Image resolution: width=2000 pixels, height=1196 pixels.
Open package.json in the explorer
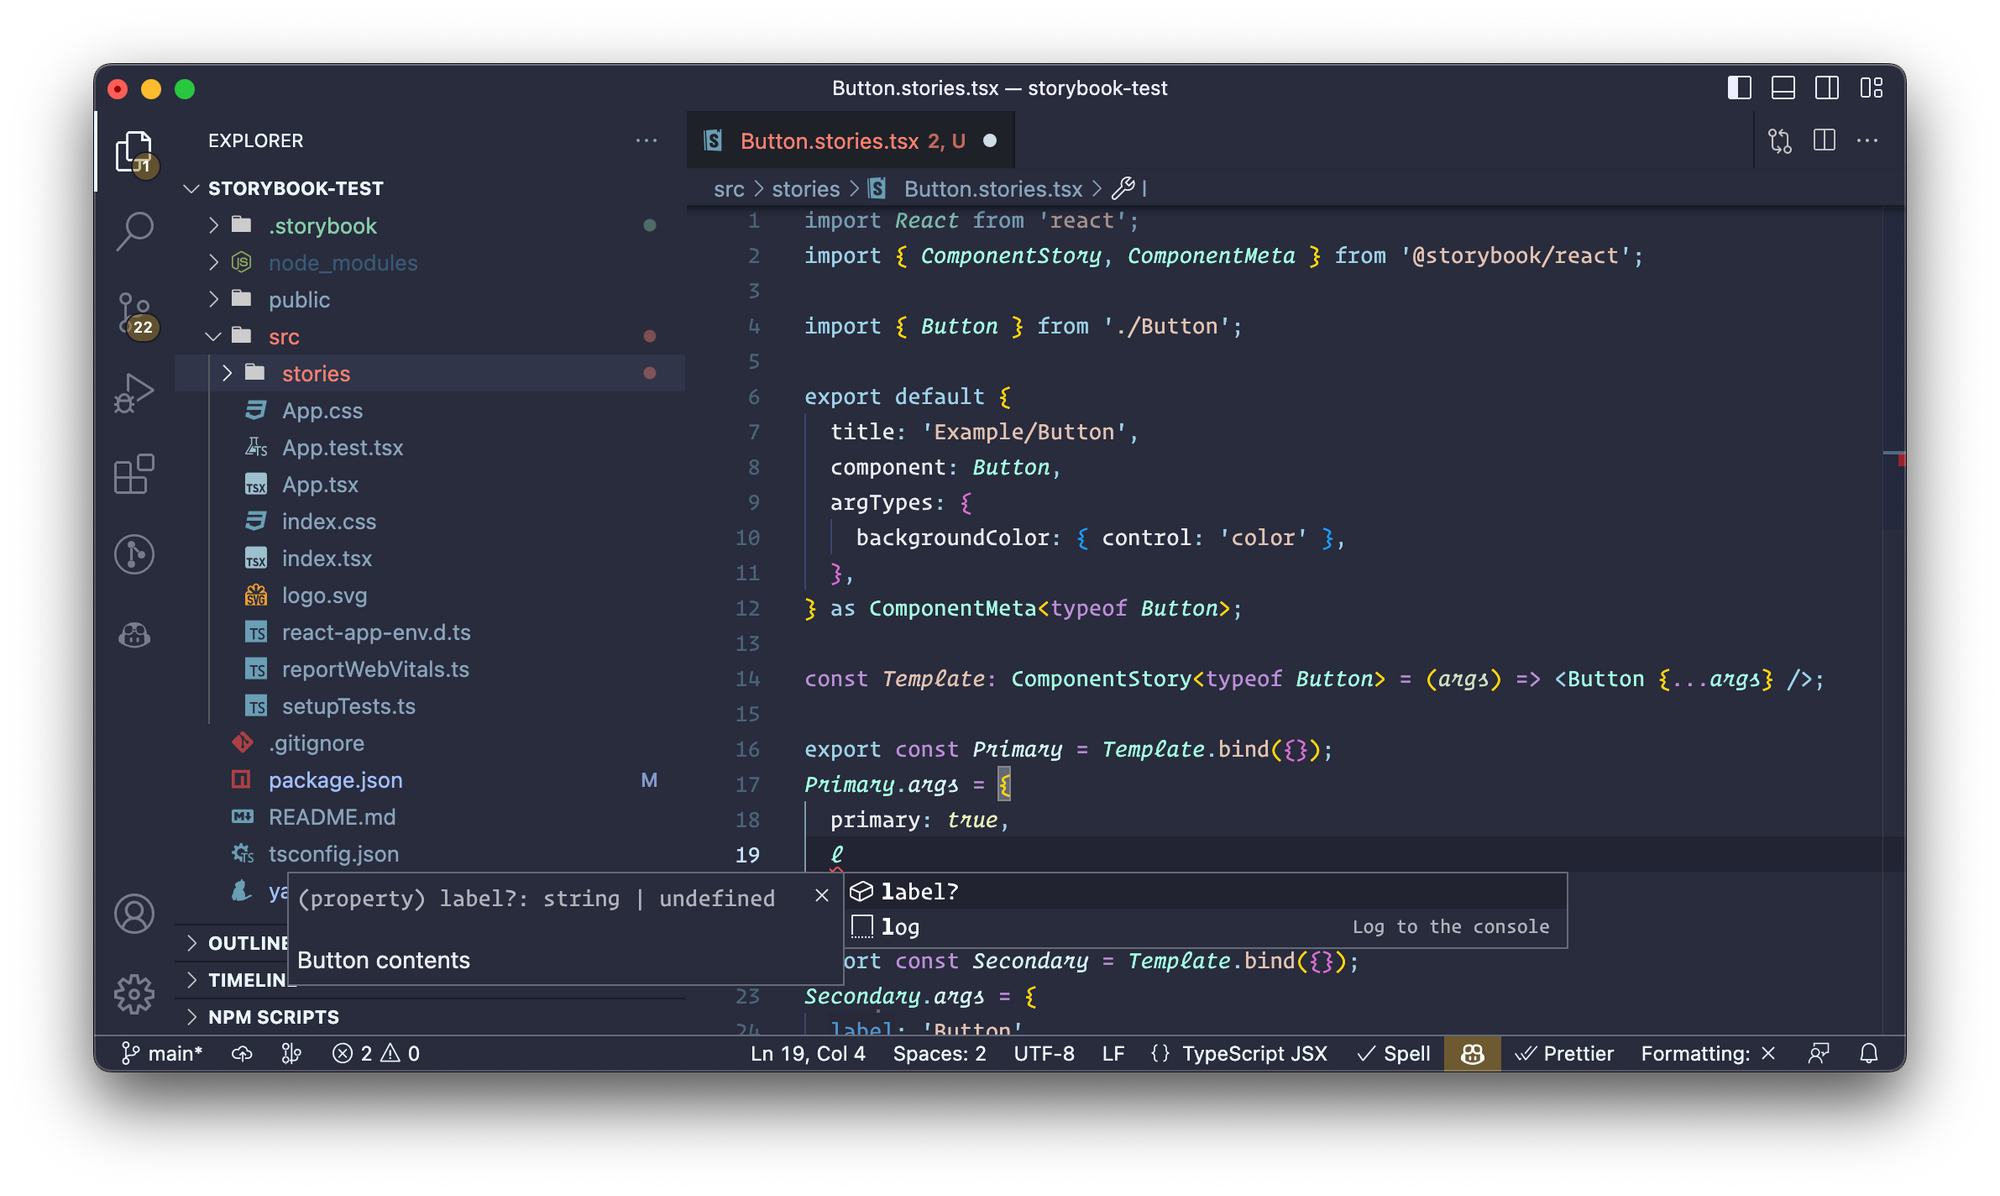pyautogui.click(x=335, y=780)
